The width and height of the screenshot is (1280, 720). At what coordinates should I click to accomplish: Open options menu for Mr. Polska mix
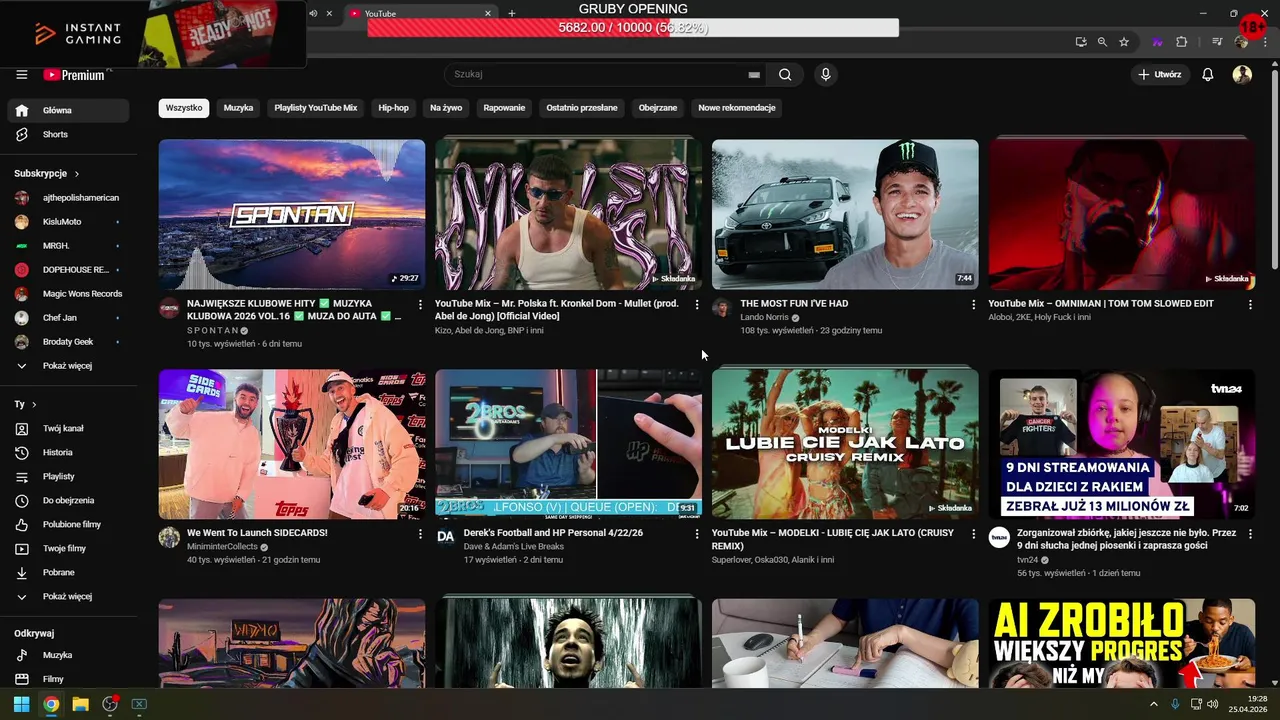pos(697,304)
